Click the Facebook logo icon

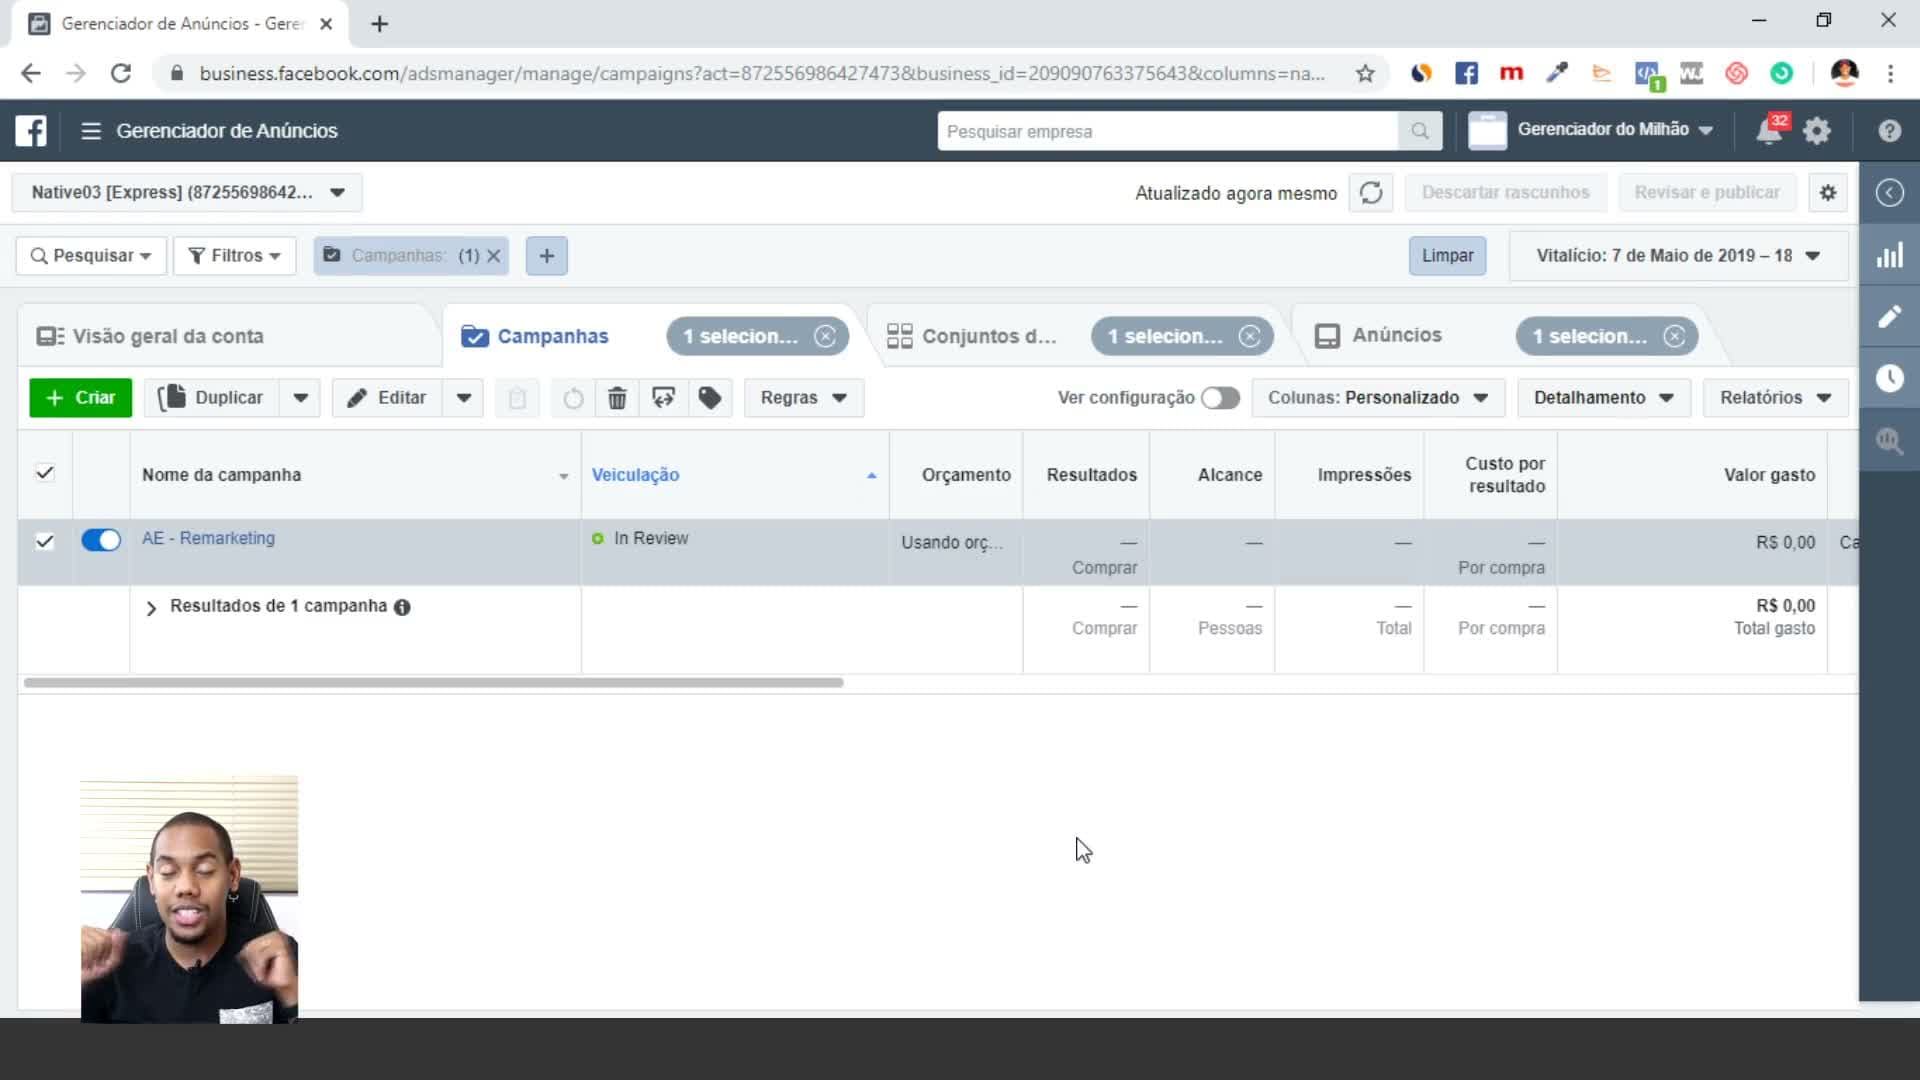pos(31,131)
